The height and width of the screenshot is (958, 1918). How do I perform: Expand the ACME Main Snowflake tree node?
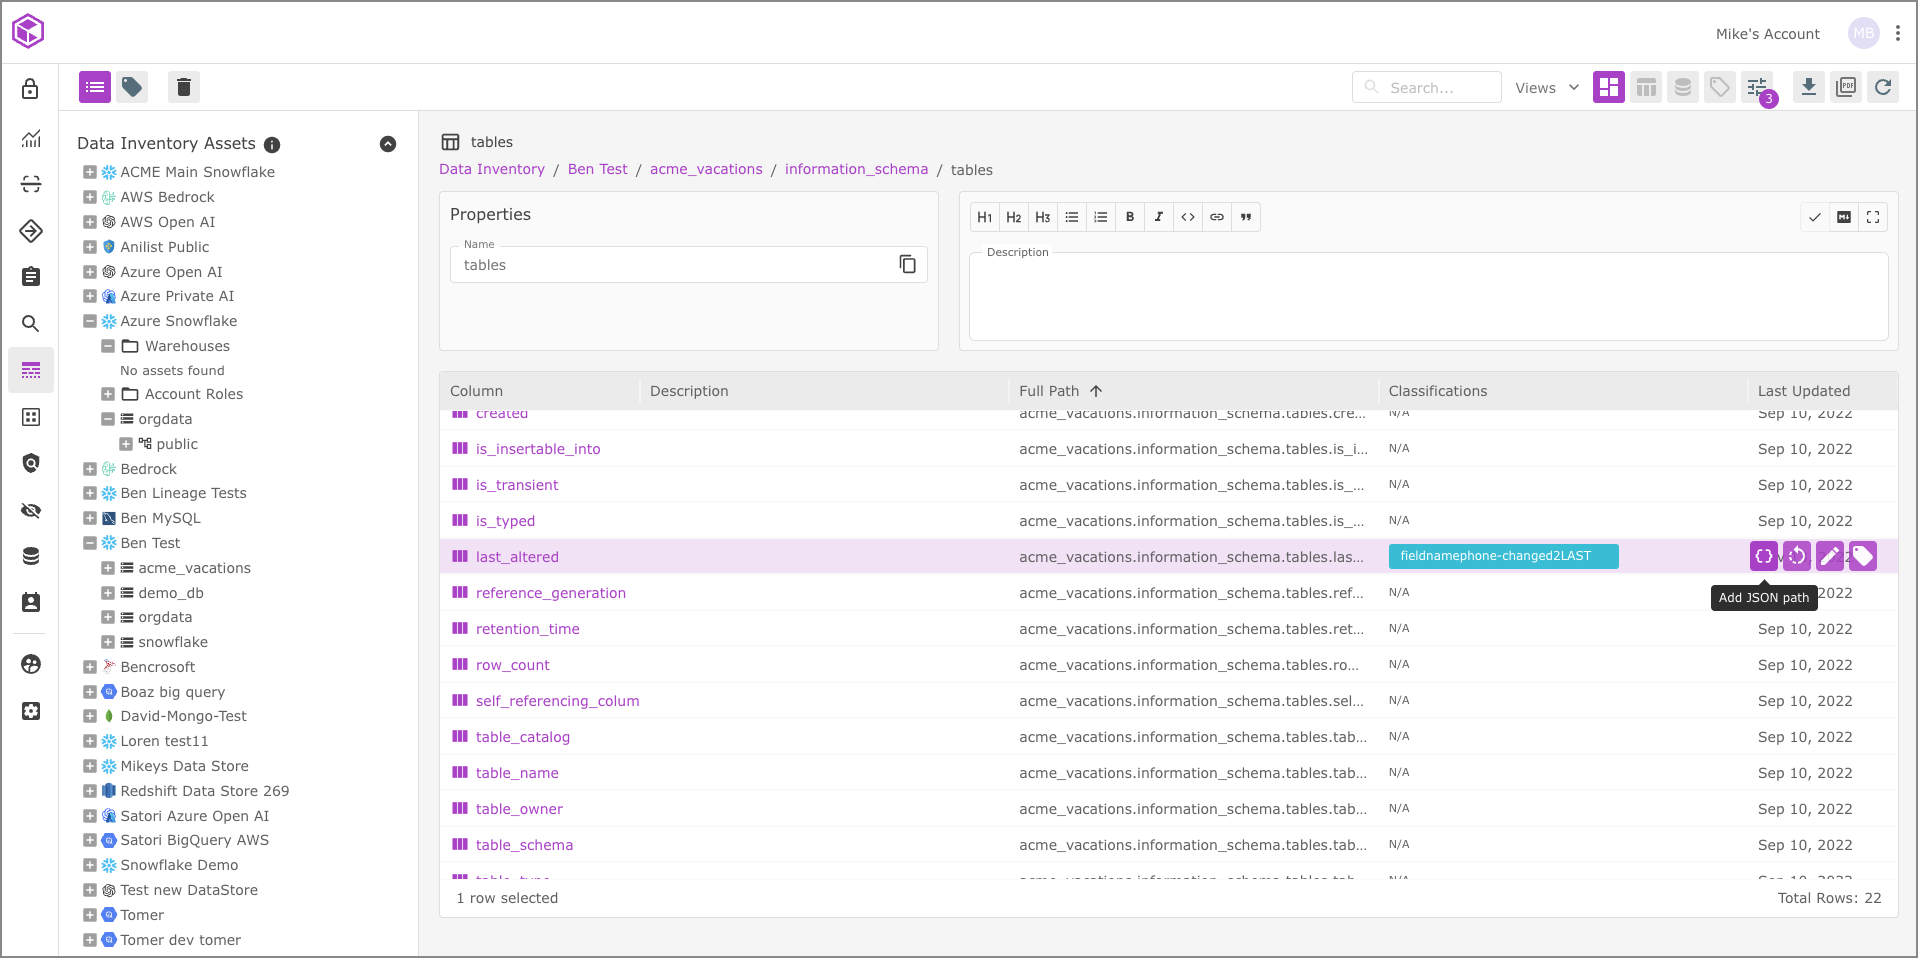(x=90, y=172)
